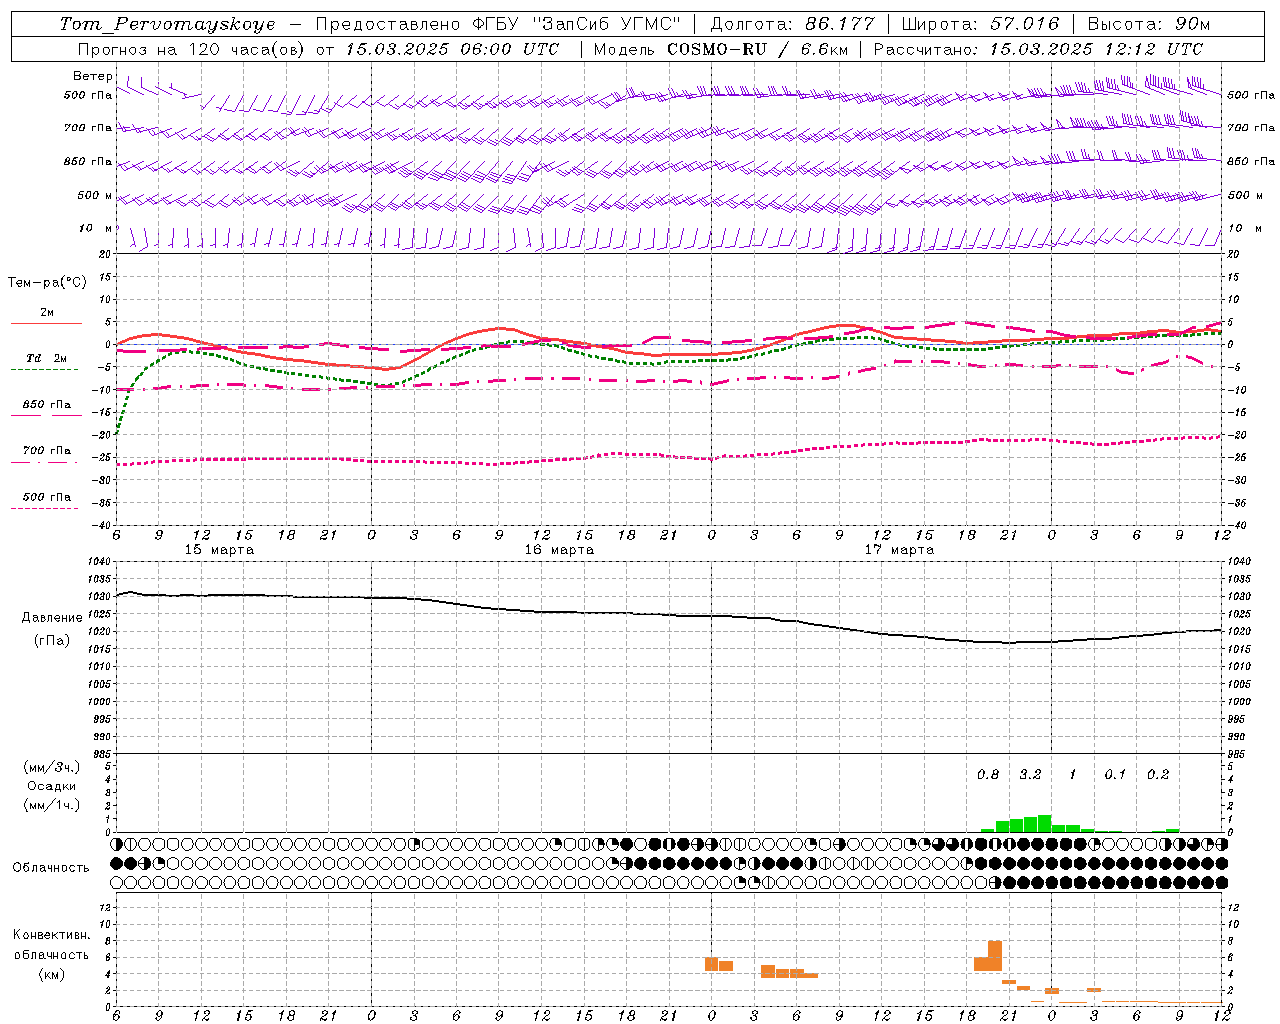
Task: Click the Широта: 57.016 value
Action: pyautogui.click(x=979, y=24)
